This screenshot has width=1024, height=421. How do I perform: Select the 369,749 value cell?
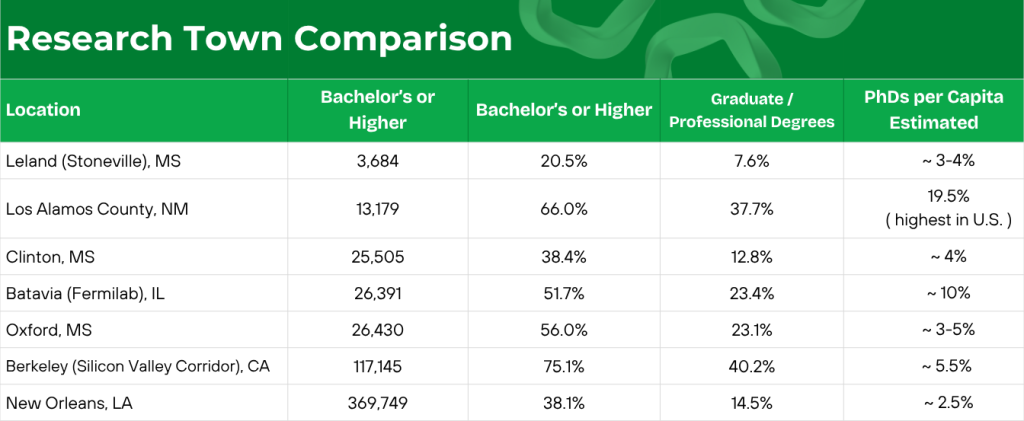377,403
